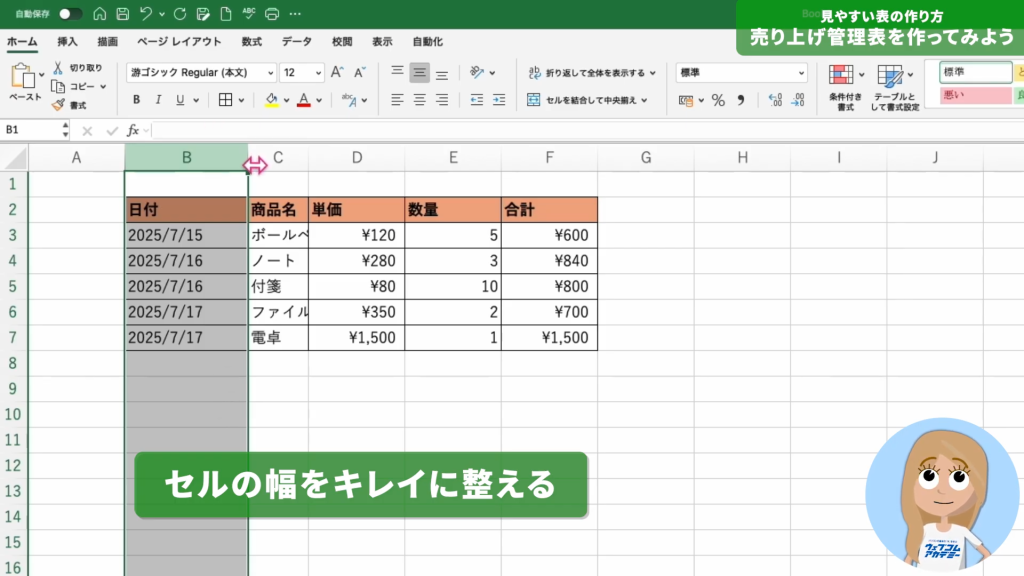Click the undo arrow icon

pos(147,14)
